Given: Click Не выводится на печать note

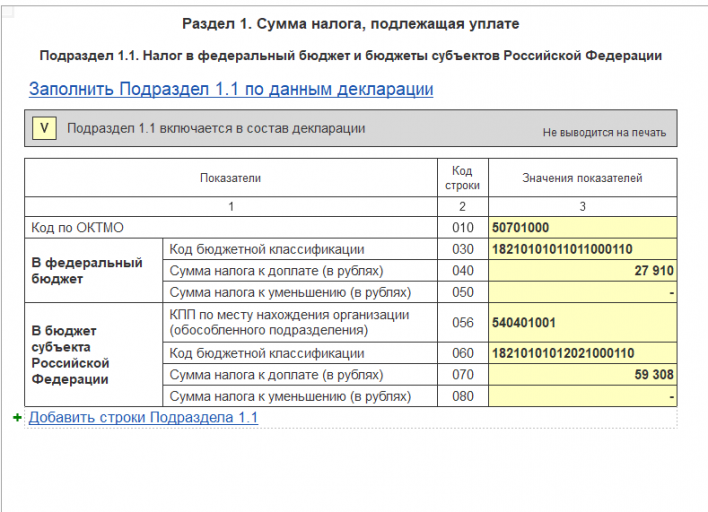Looking at the screenshot, I should click(x=604, y=133).
